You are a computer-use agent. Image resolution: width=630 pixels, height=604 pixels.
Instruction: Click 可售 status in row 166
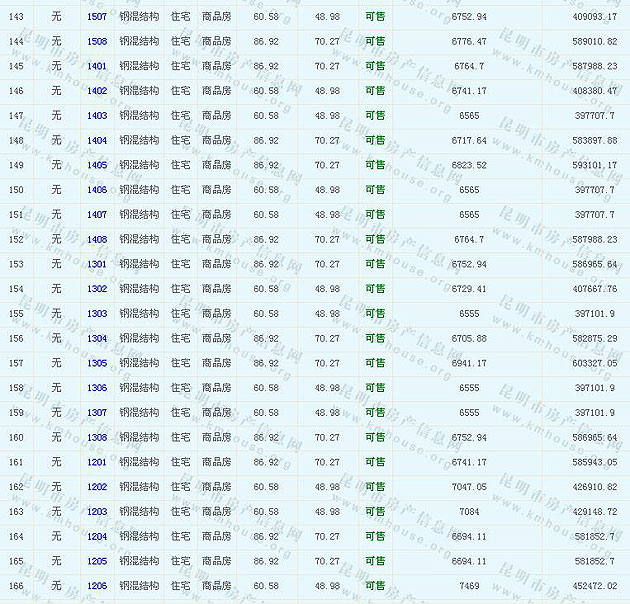375,586
